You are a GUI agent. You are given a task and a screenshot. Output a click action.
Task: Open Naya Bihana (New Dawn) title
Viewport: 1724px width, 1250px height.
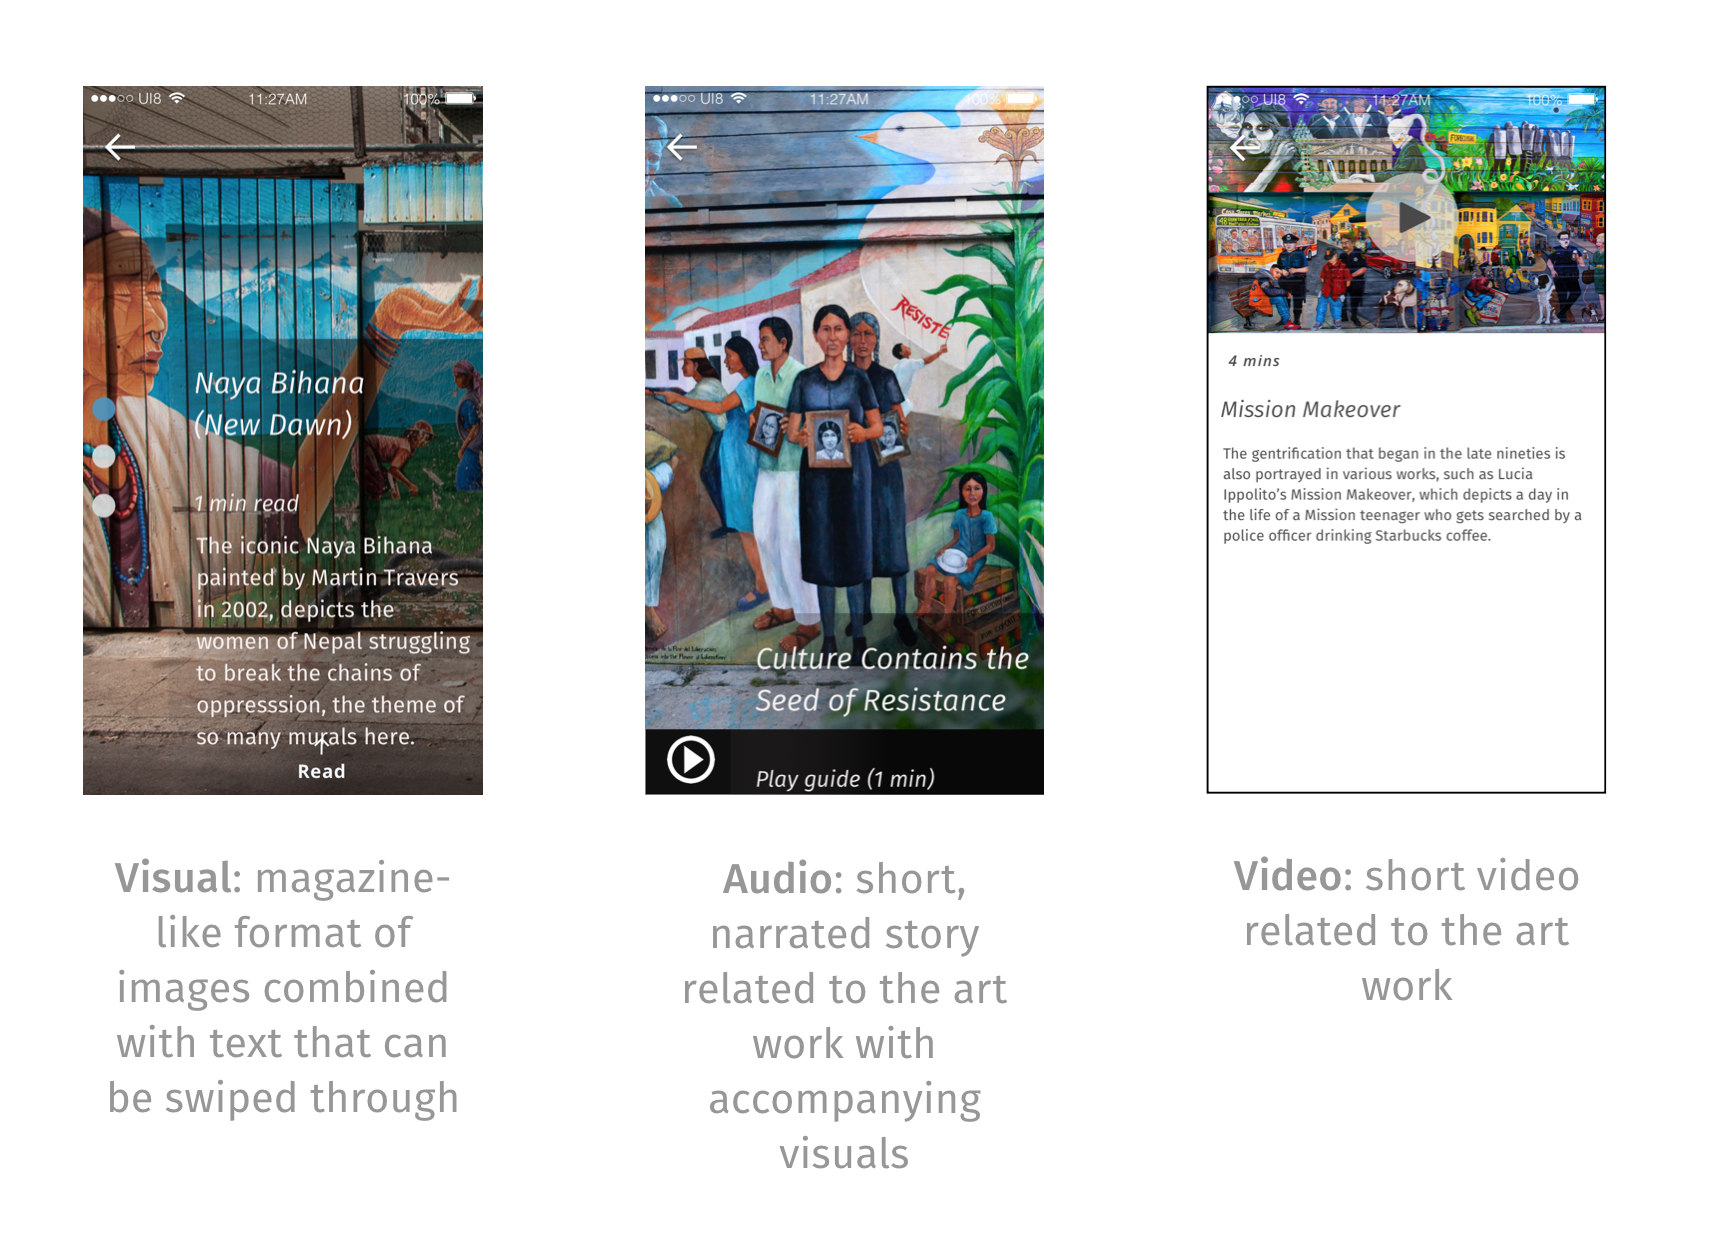(279, 404)
